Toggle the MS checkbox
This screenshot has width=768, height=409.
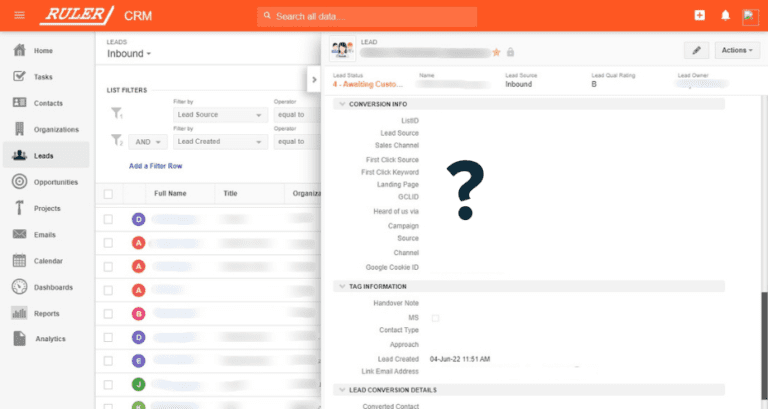435,318
